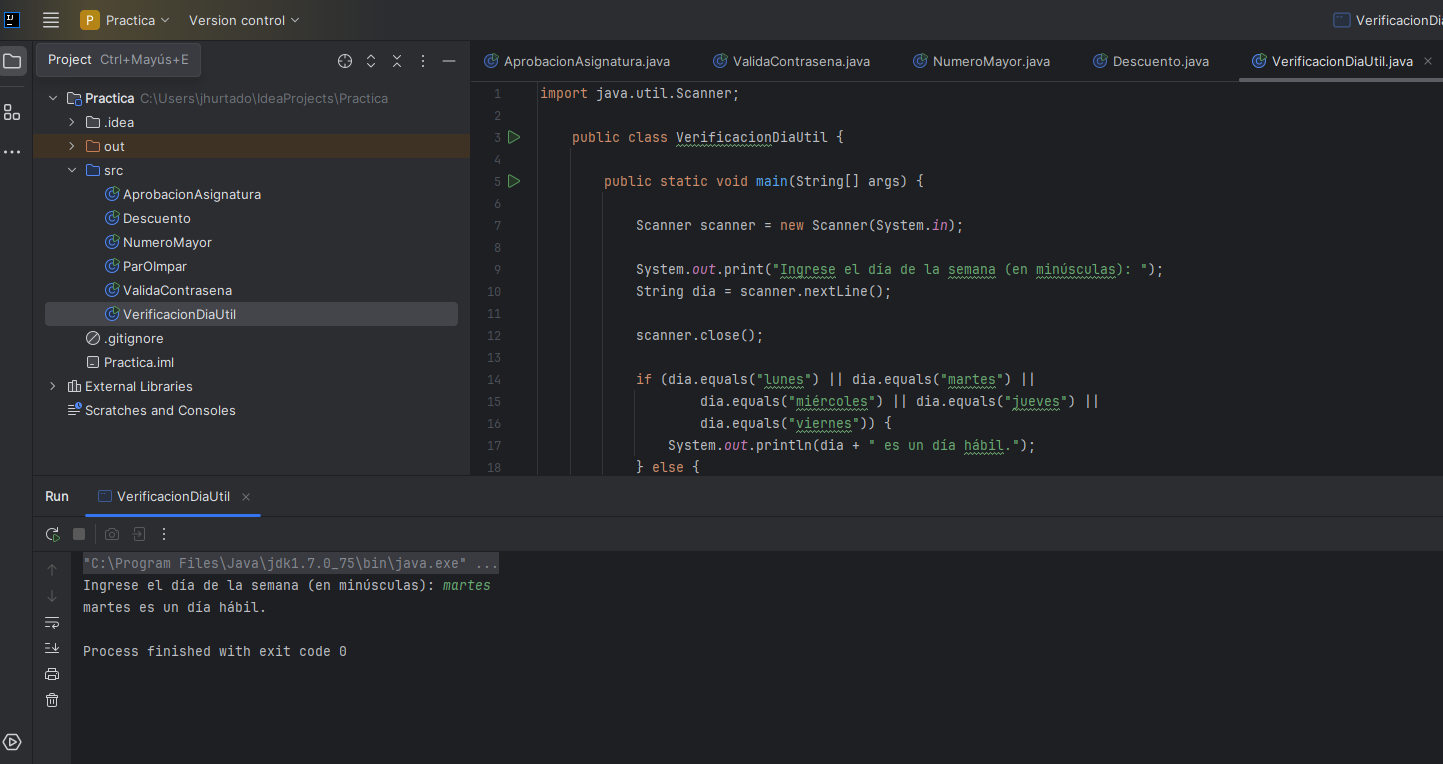Expand the out folder
Viewport: 1443px width, 764px height.
pos(72,146)
